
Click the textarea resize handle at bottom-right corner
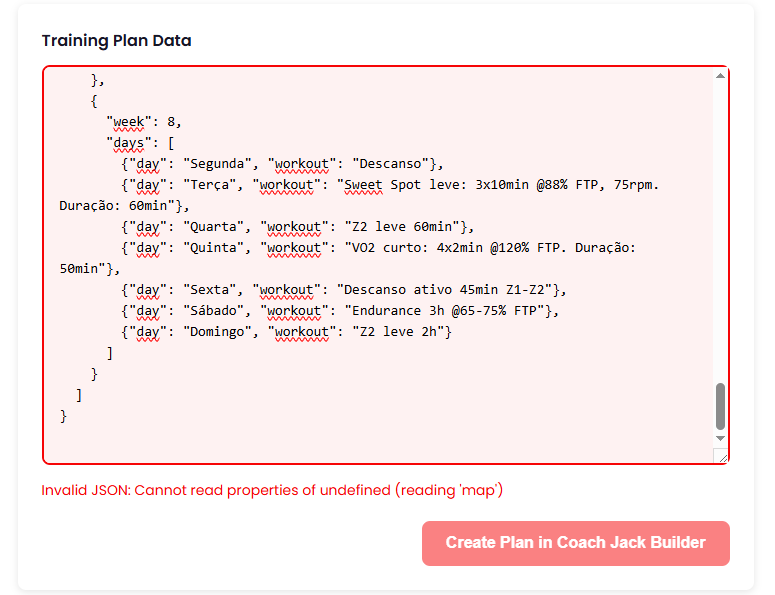(720, 455)
